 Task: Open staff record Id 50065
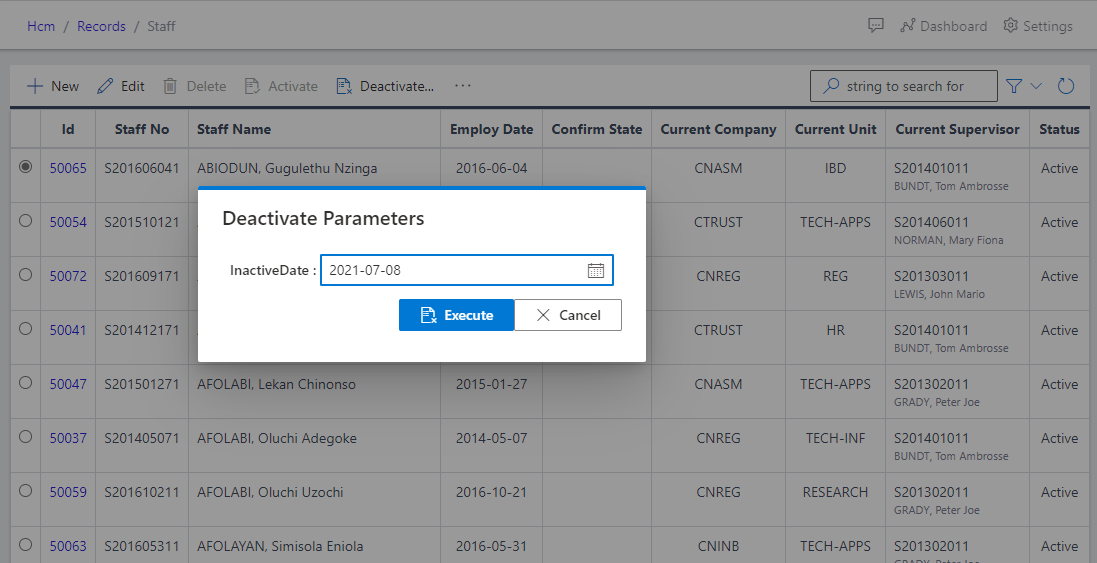[68, 169]
